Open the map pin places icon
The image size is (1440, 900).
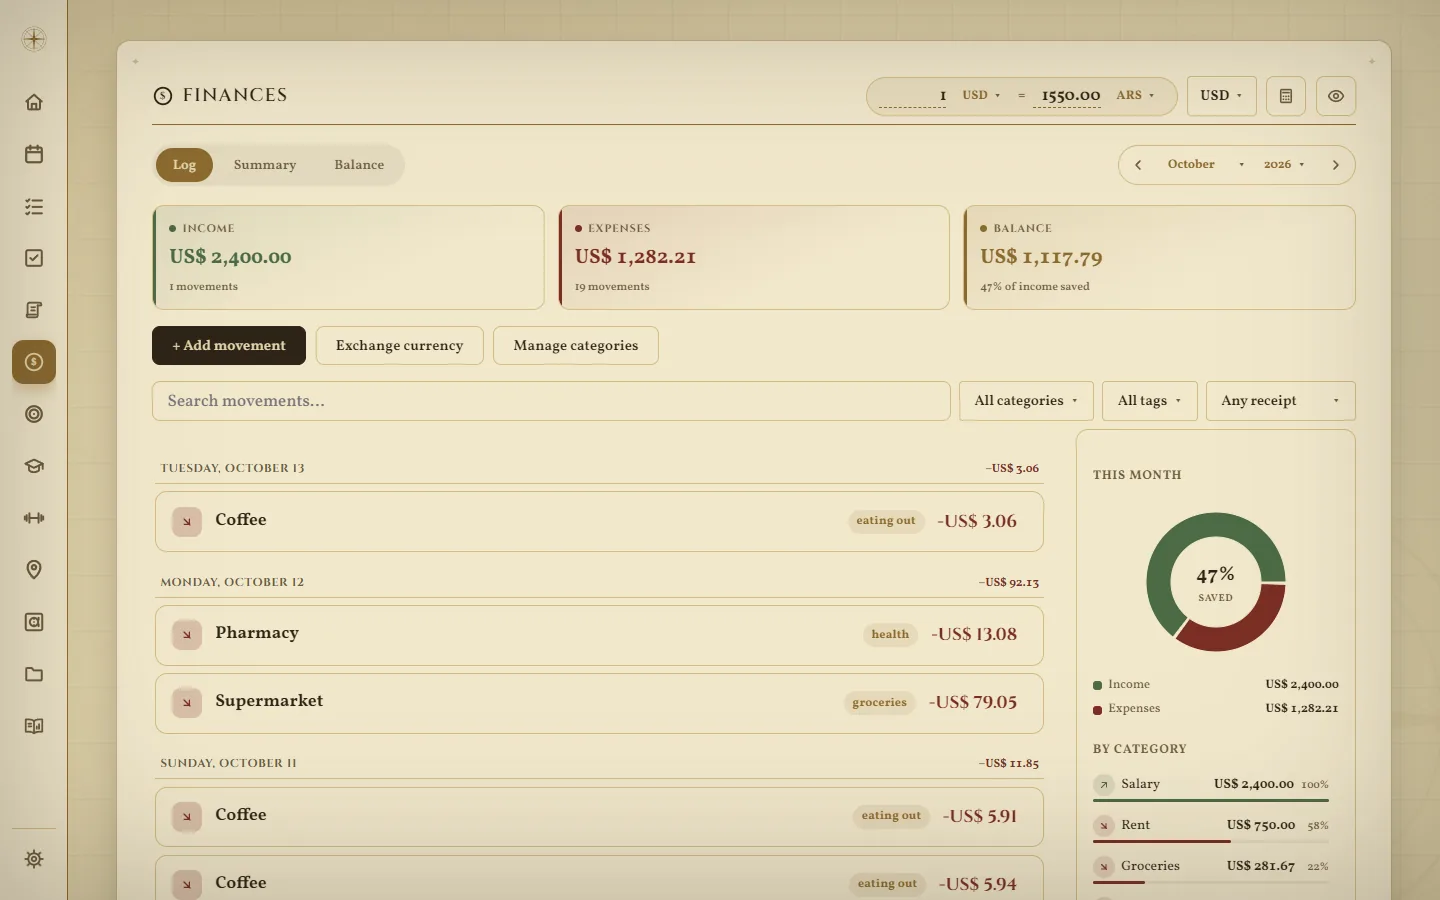(x=34, y=570)
